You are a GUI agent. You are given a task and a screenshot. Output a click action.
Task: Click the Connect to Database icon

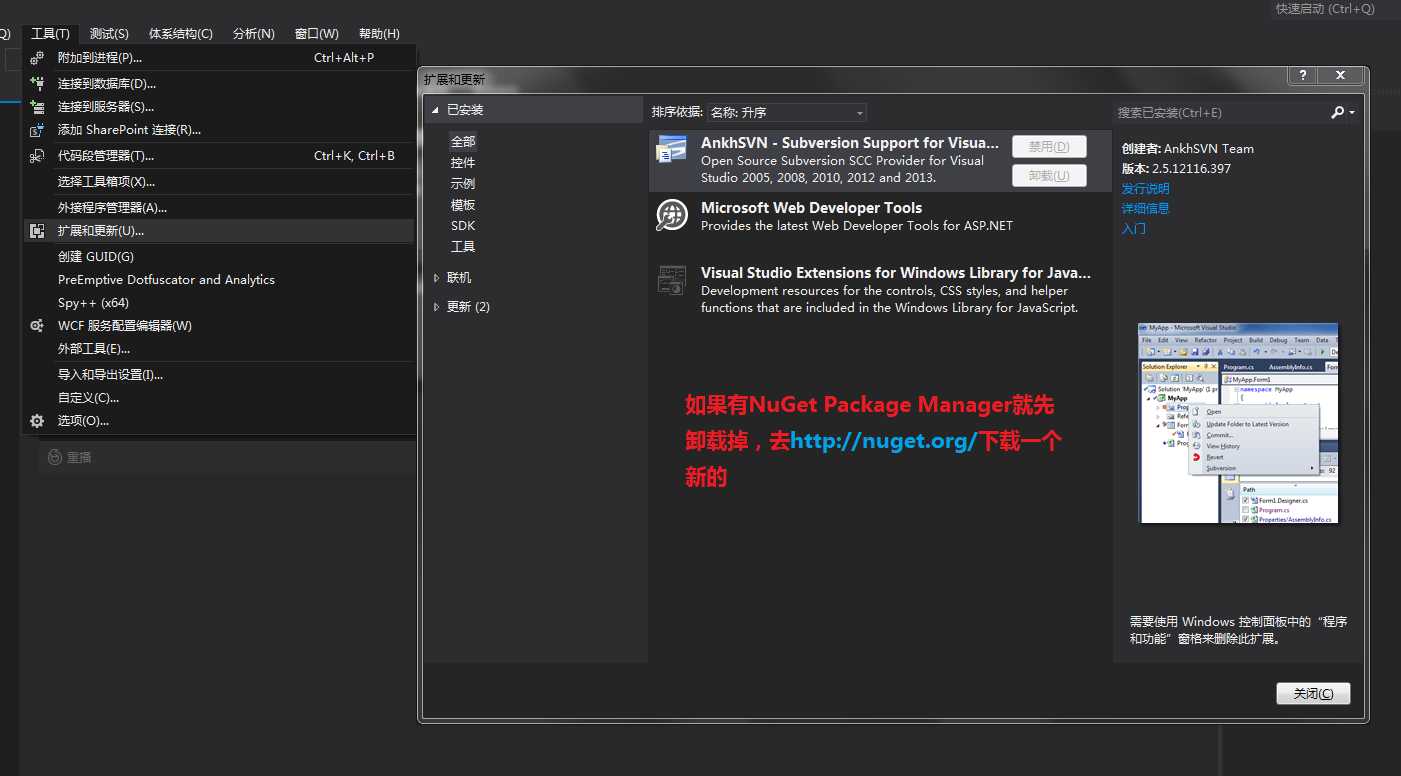[x=37, y=84]
